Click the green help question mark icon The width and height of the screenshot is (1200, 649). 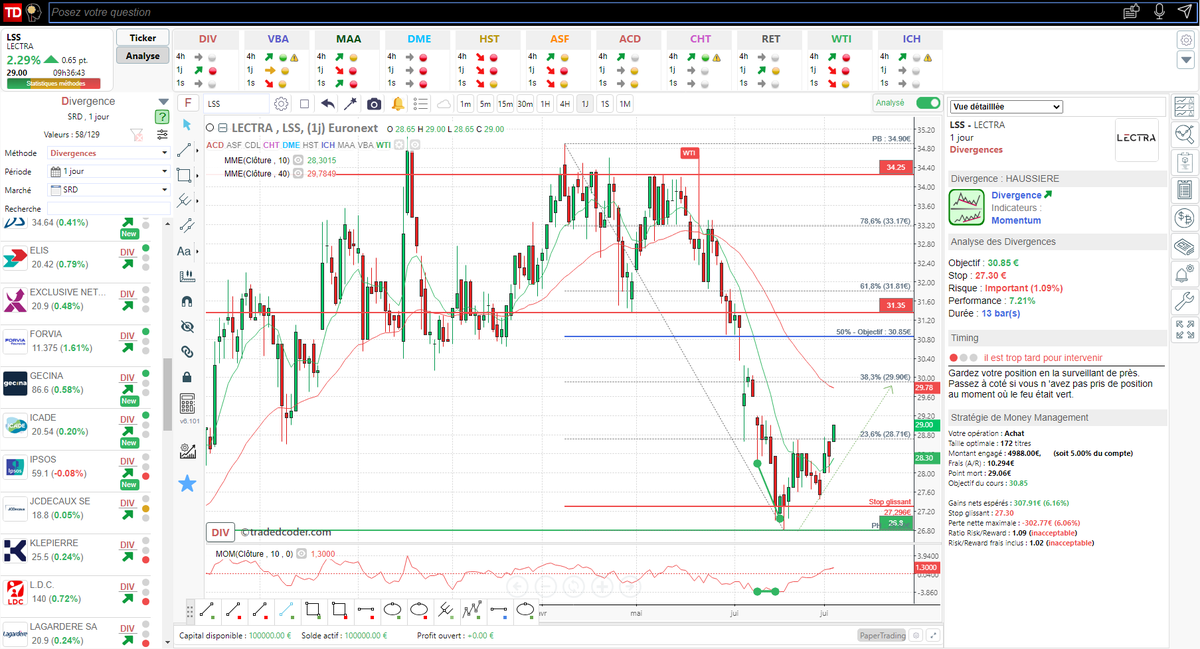pyautogui.click(x=162, y=117)
